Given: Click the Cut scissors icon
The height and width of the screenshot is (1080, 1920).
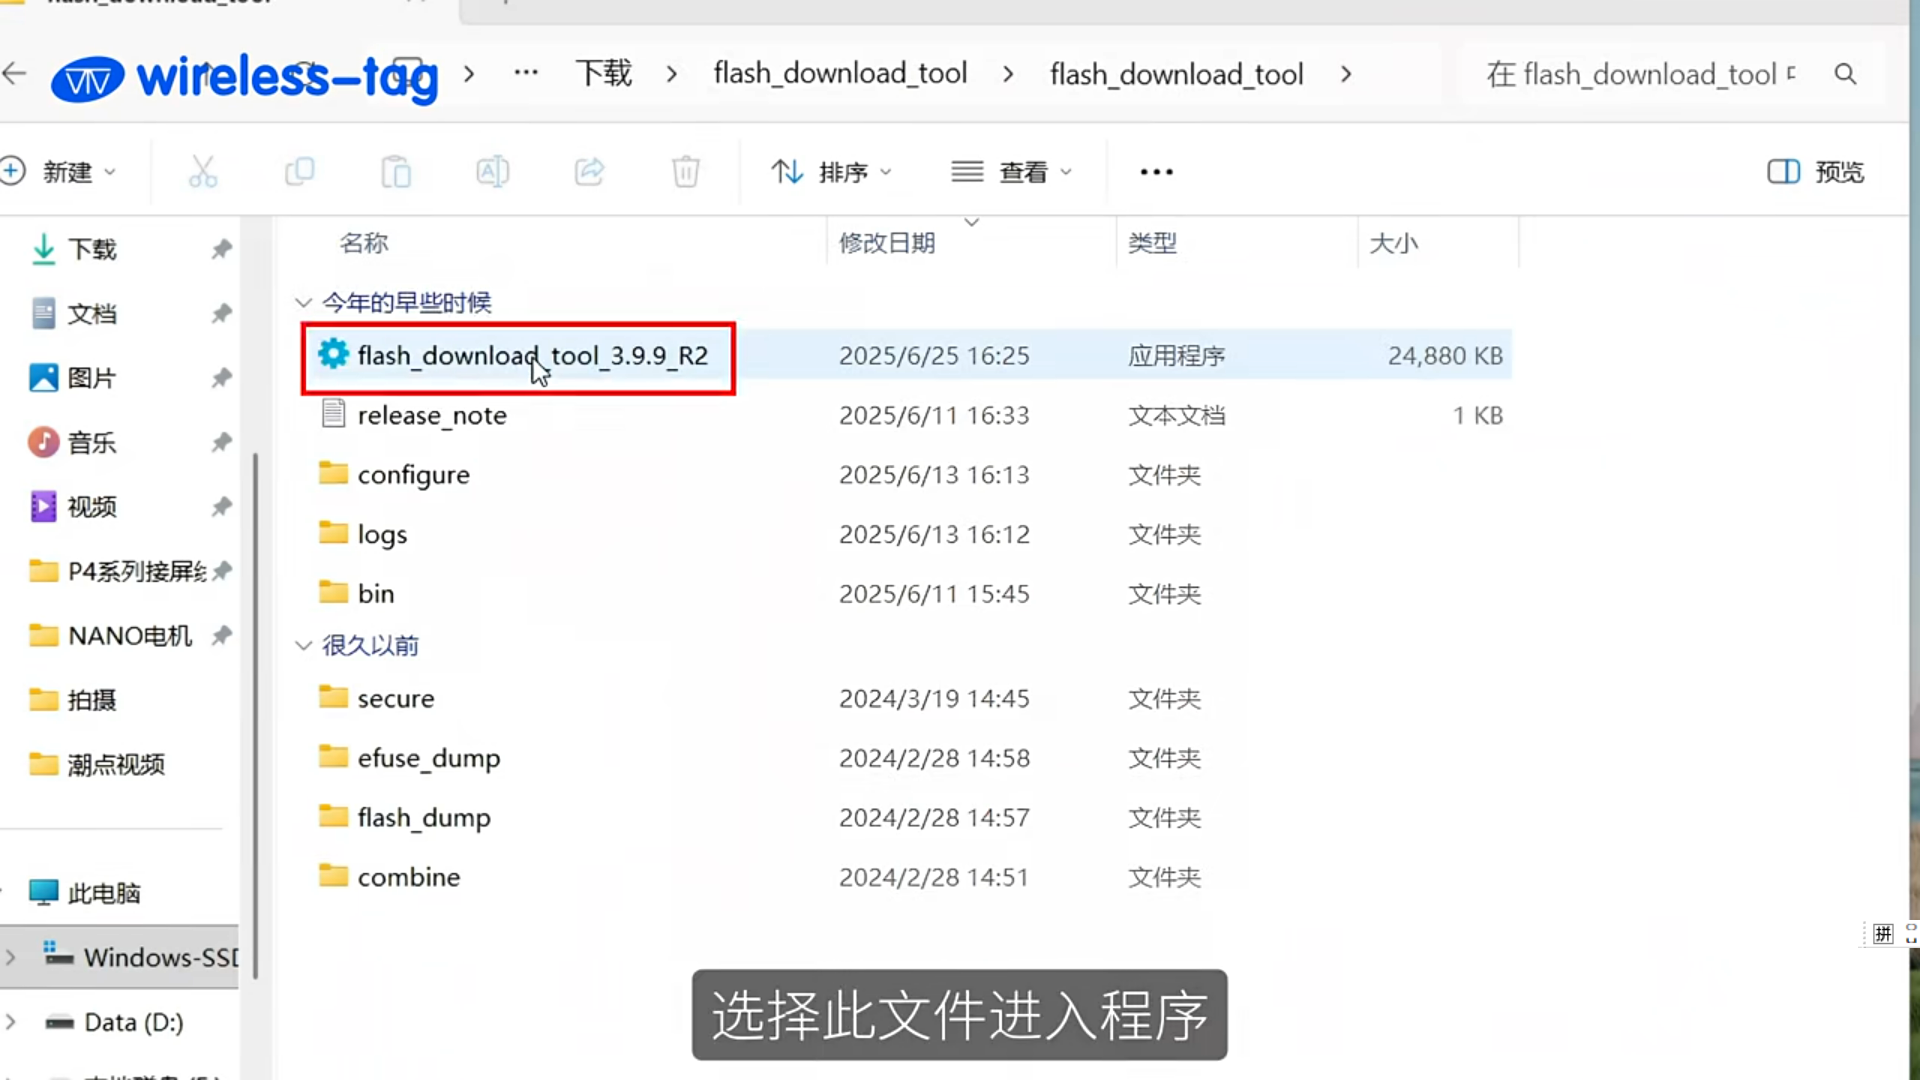Looking at the screenshot, I should tap(203, 172).
